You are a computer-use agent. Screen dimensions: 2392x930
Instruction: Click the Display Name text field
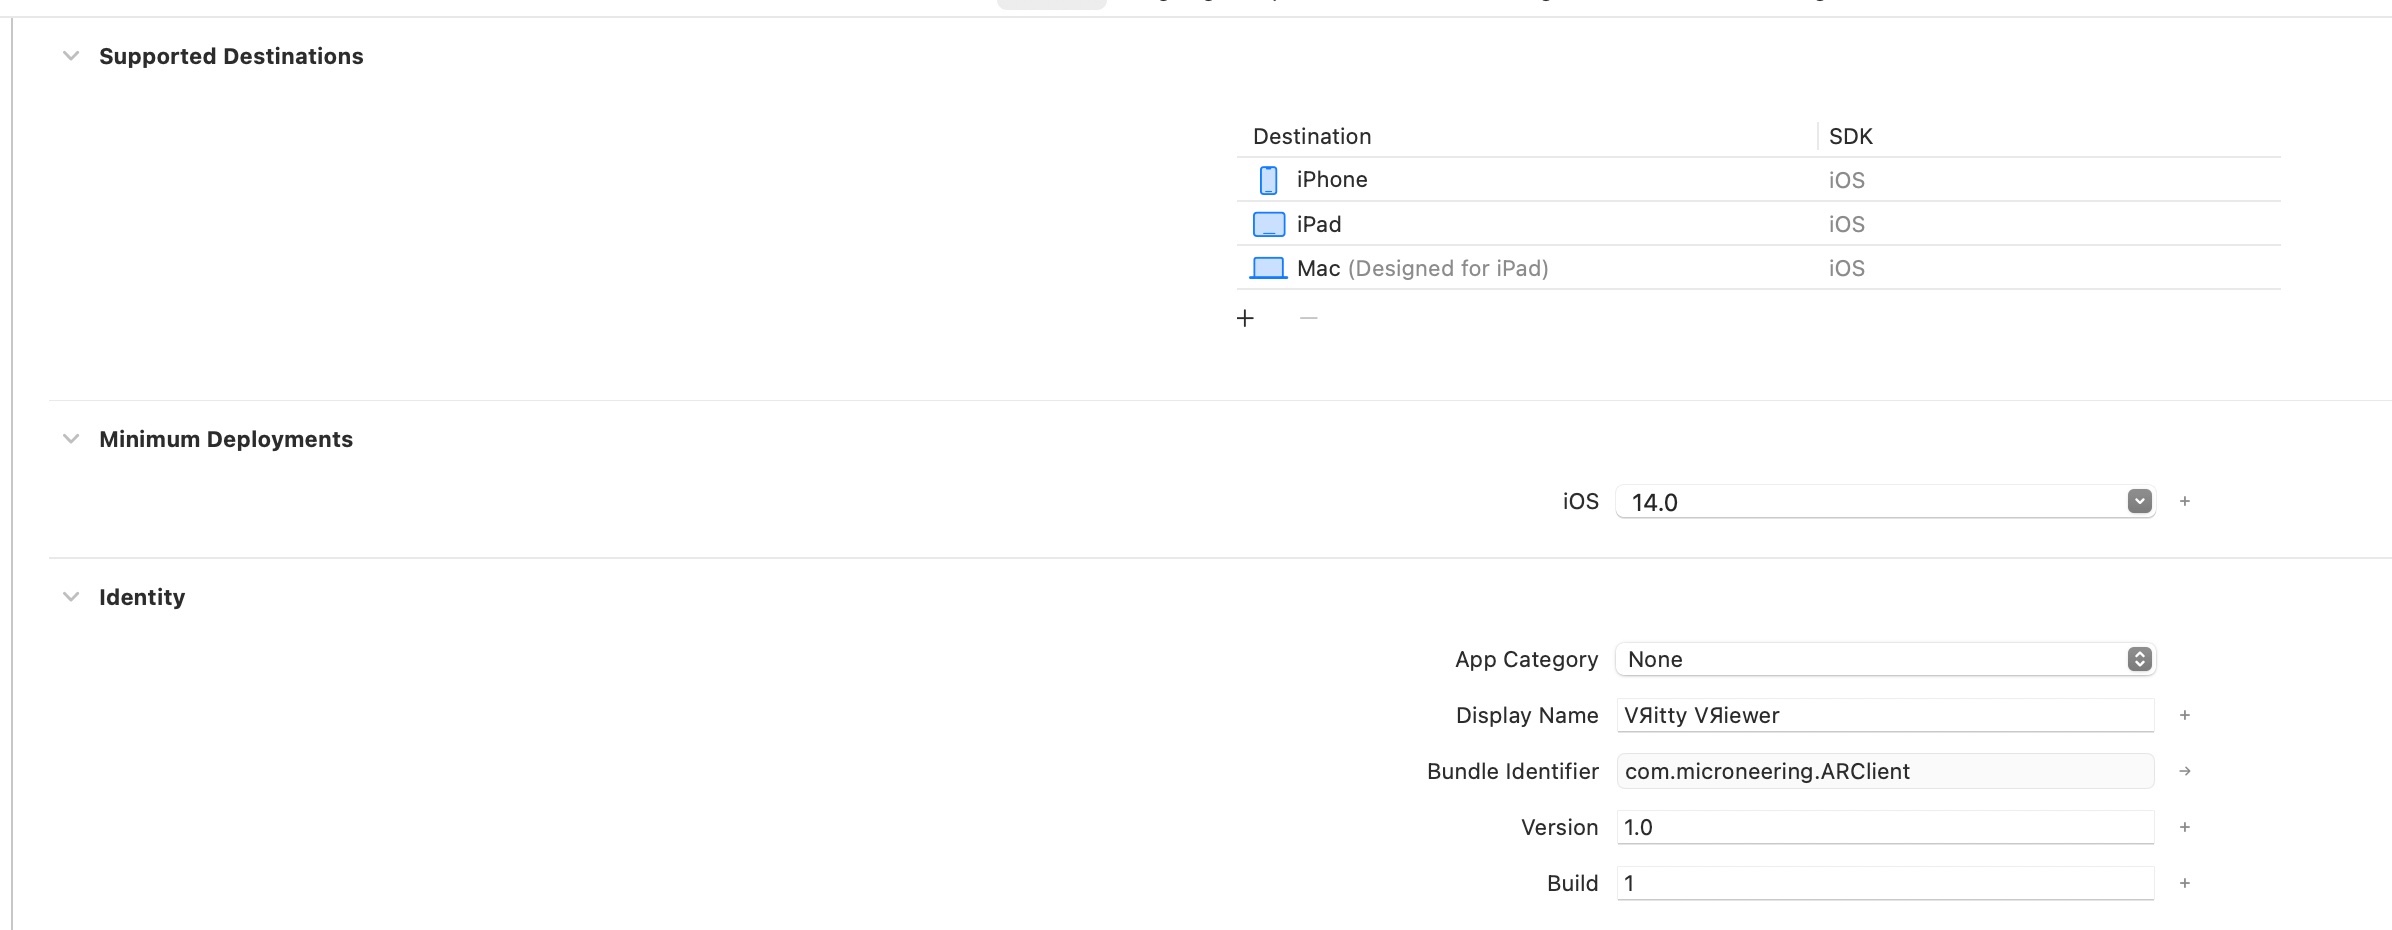[1884, 715]
